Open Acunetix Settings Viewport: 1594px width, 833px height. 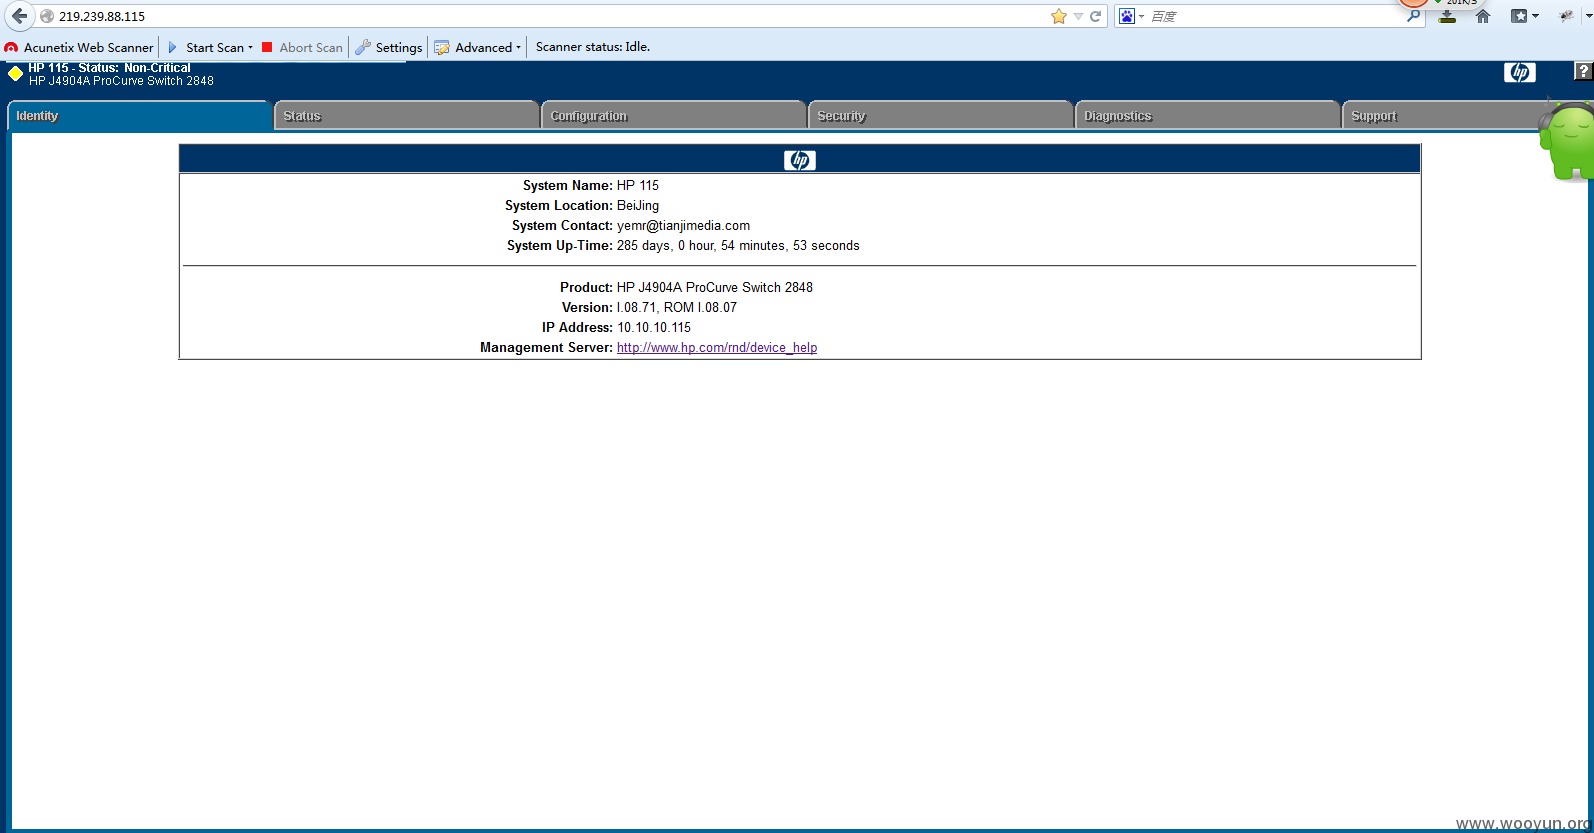pyautogui.click(x=389, y=47)
